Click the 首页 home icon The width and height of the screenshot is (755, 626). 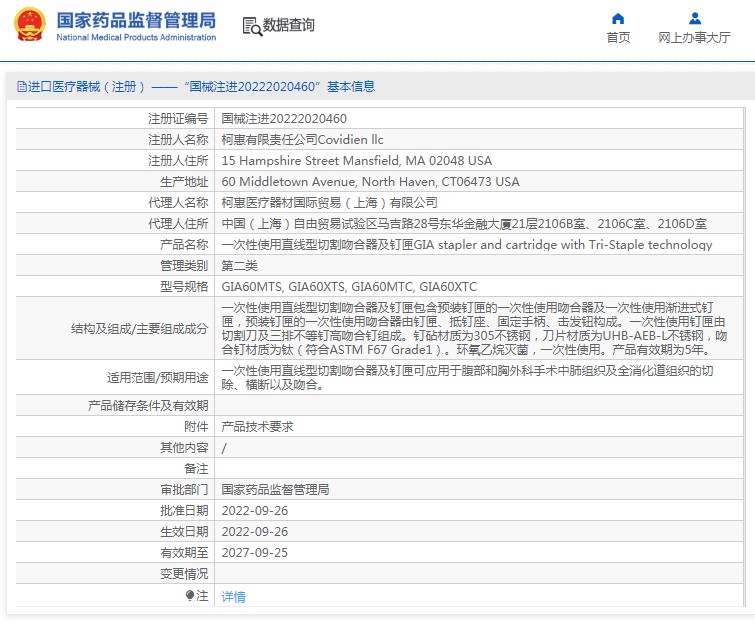click(618, 19)
